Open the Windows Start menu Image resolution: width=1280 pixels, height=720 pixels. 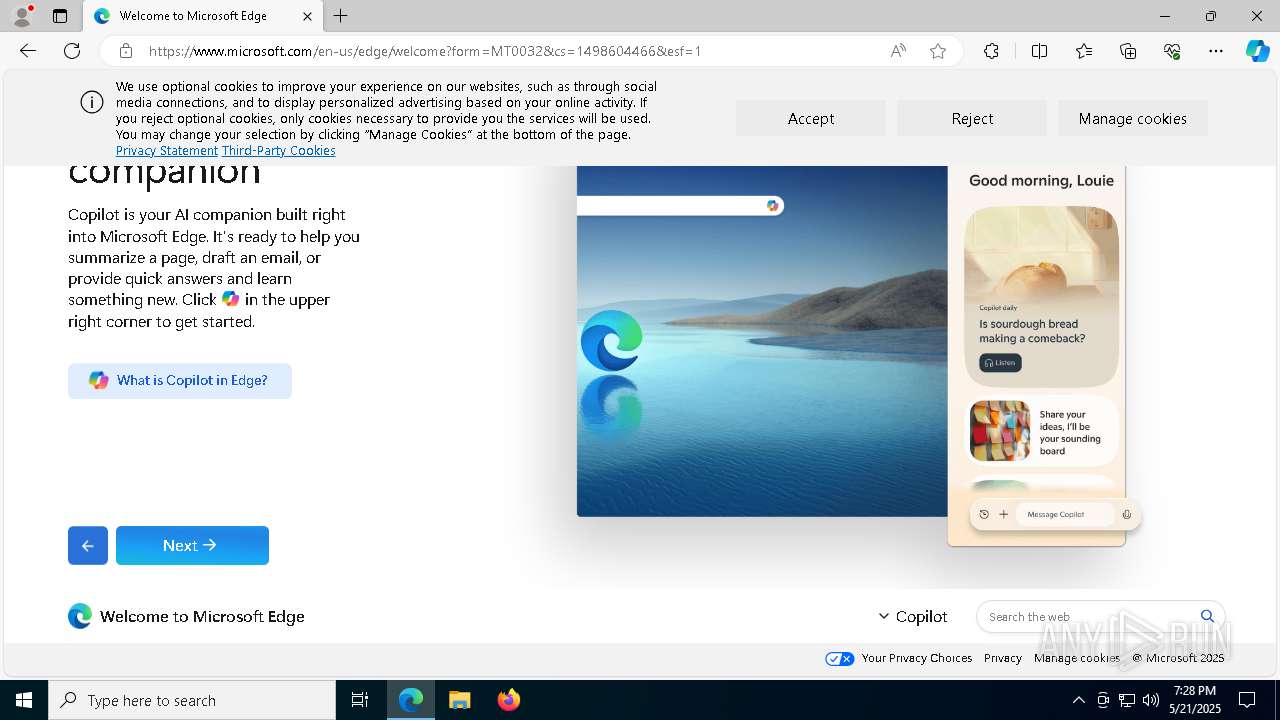pos(24,700)
